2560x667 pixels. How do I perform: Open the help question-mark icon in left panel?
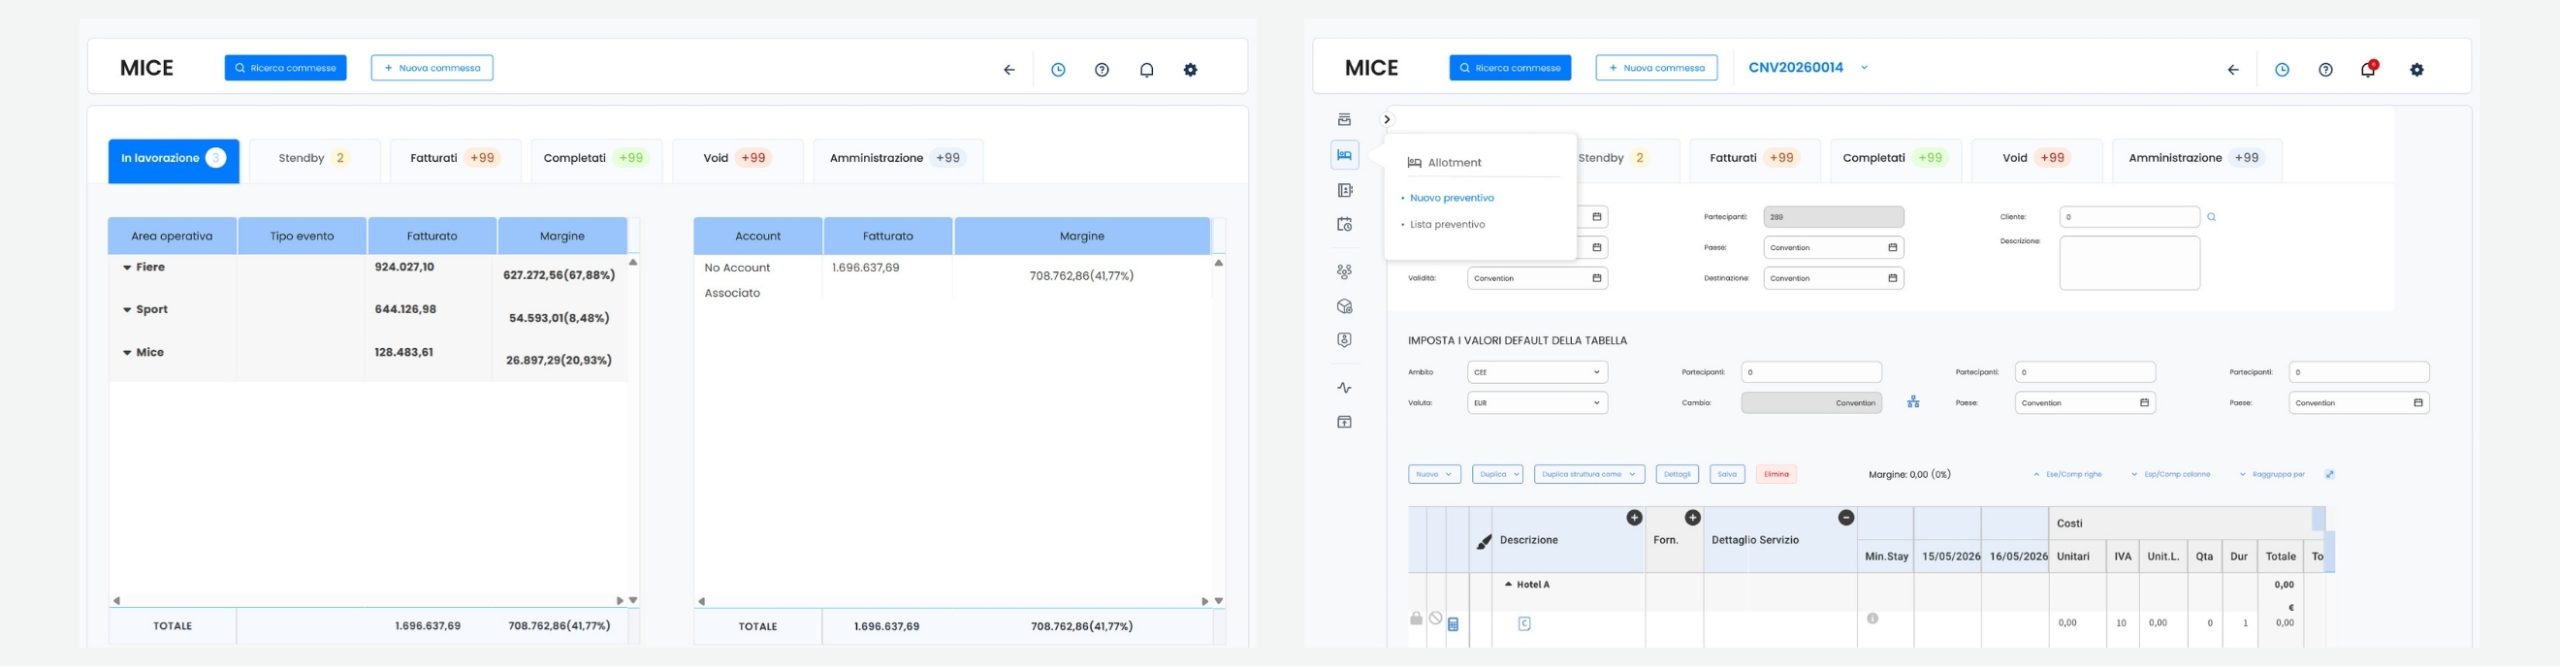tap(1102, 70)
